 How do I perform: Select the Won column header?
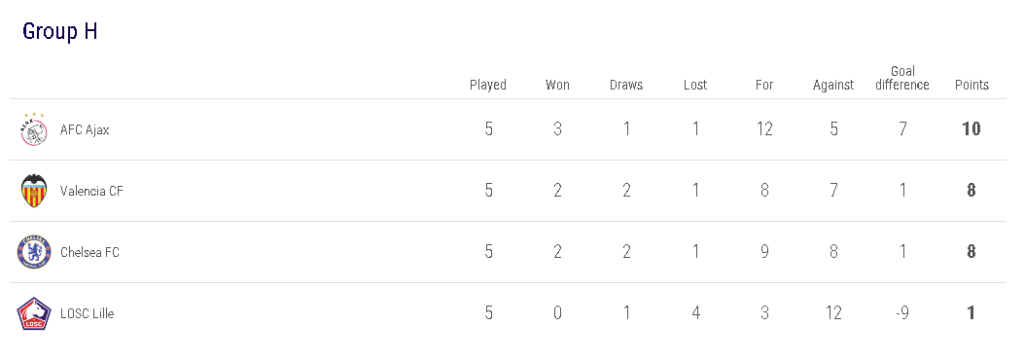[x=557, y=85]
